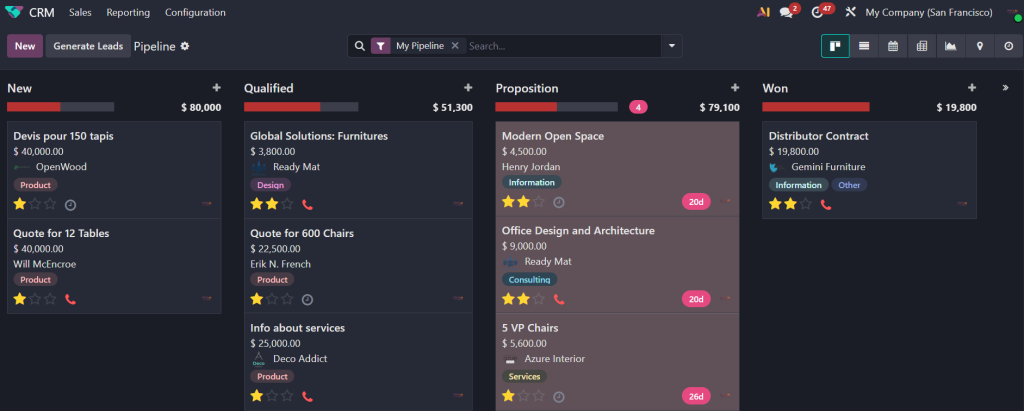Click Design tag on Global Solutions card
Image resolution: width=1024 pixels, height=411 pixels.
point(270,185)
